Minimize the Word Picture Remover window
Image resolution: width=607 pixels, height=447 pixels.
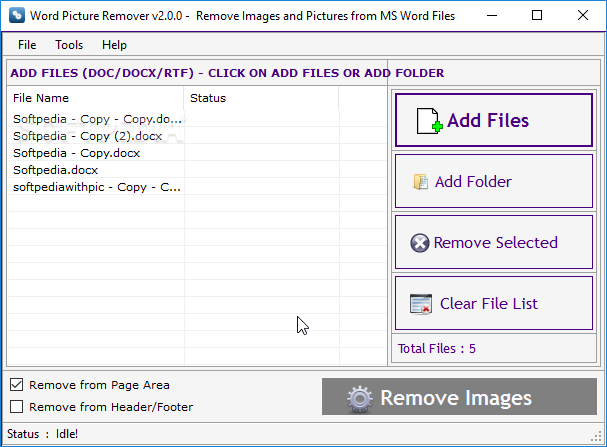[492, 15]
